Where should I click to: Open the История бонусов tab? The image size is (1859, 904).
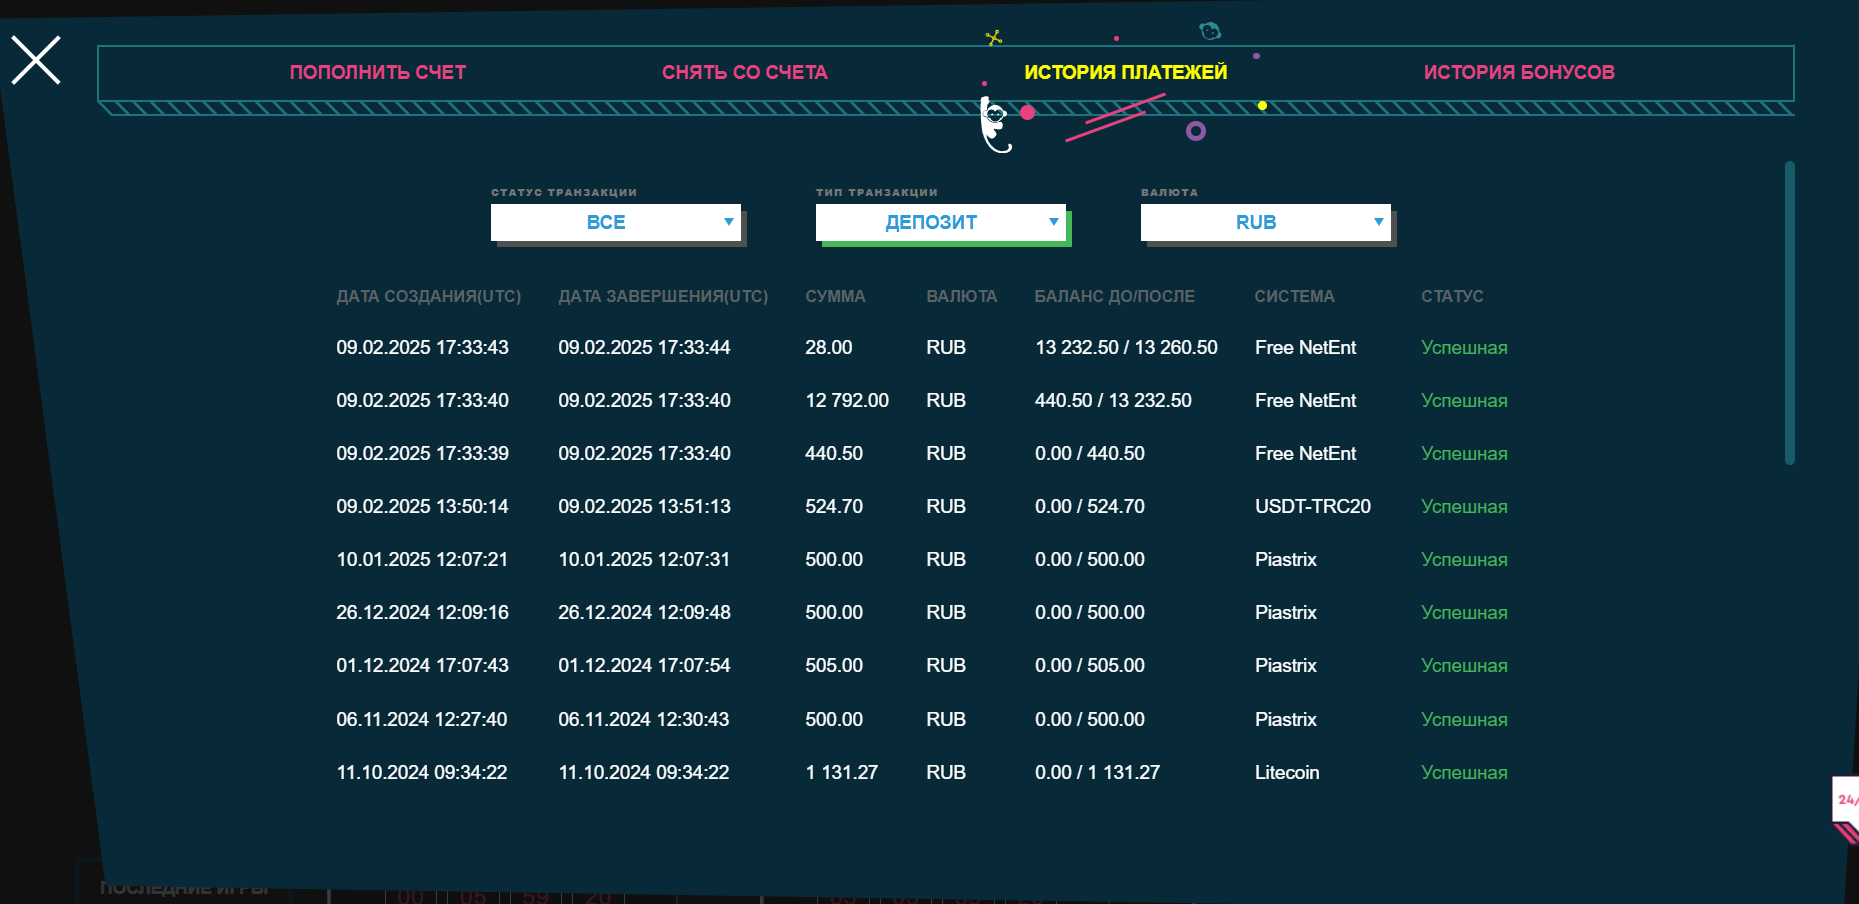(1519, 72)
